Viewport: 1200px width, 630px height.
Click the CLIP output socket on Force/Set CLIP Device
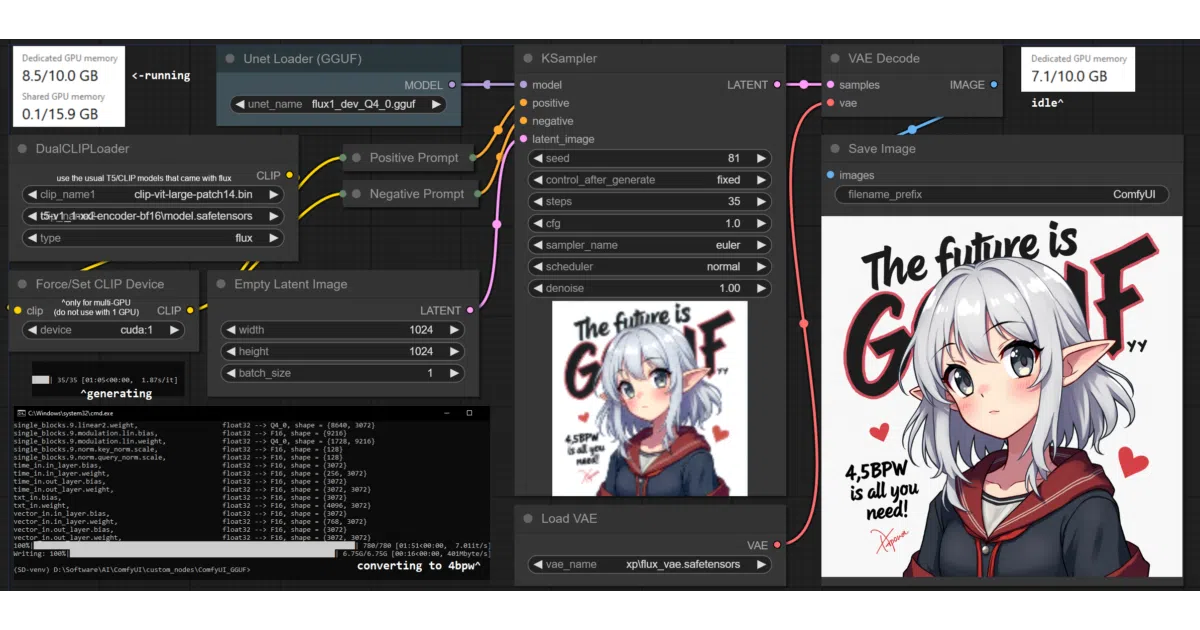(x=190, y=310)
